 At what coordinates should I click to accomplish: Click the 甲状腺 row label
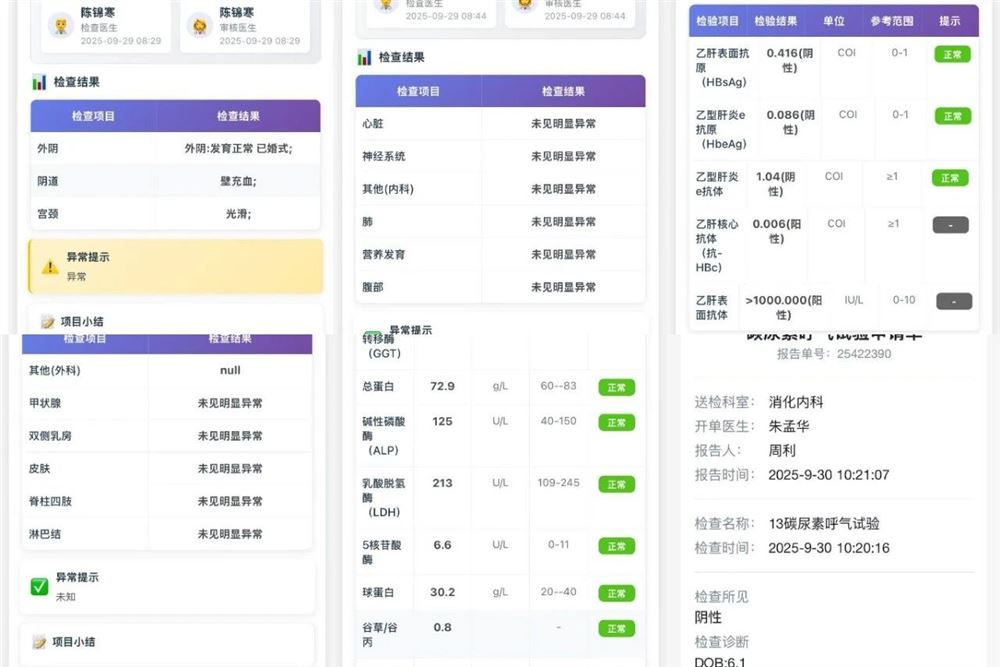pos(45,403)
